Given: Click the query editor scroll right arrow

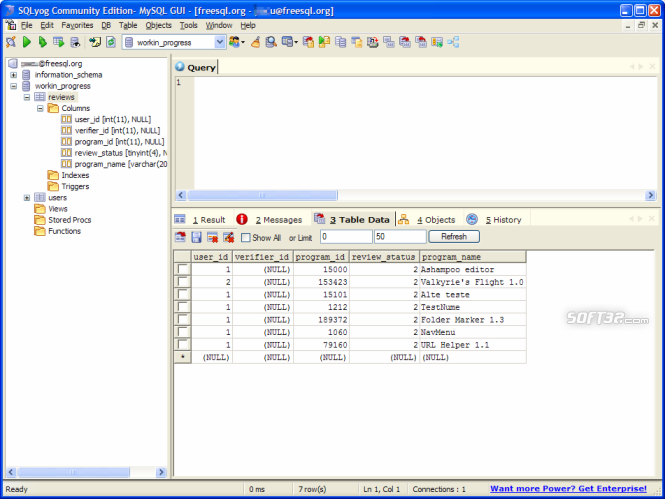Looking at the screenshot, I should coord(650,195).
